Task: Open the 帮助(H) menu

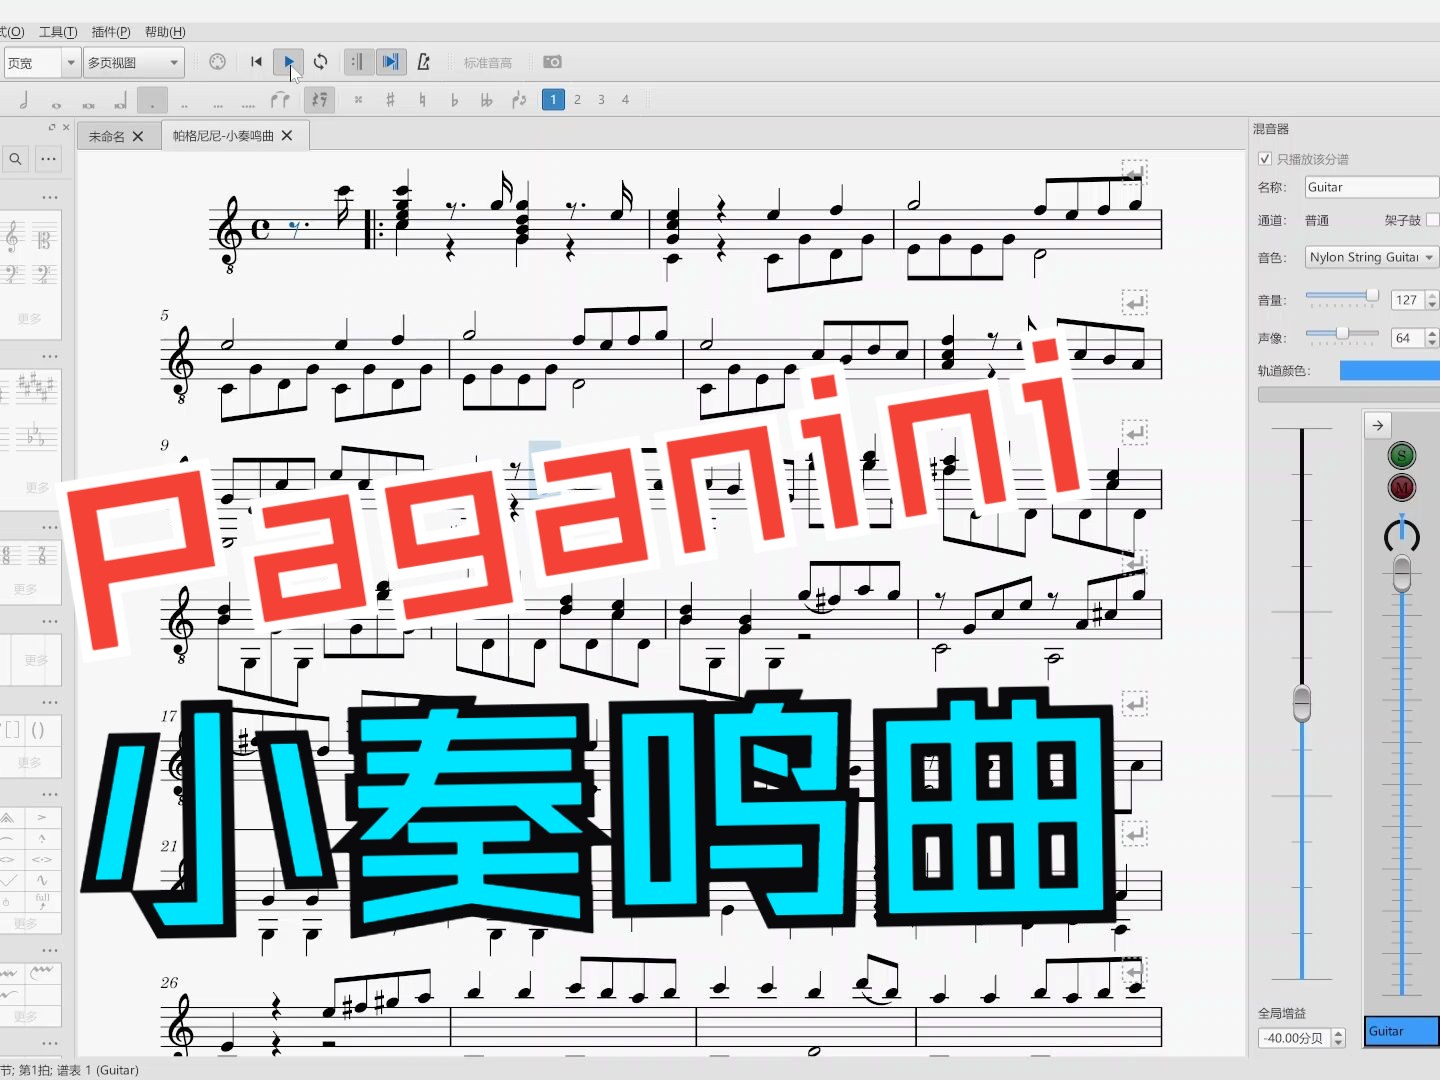Action: pyautogui.click(x=165, y=32)
